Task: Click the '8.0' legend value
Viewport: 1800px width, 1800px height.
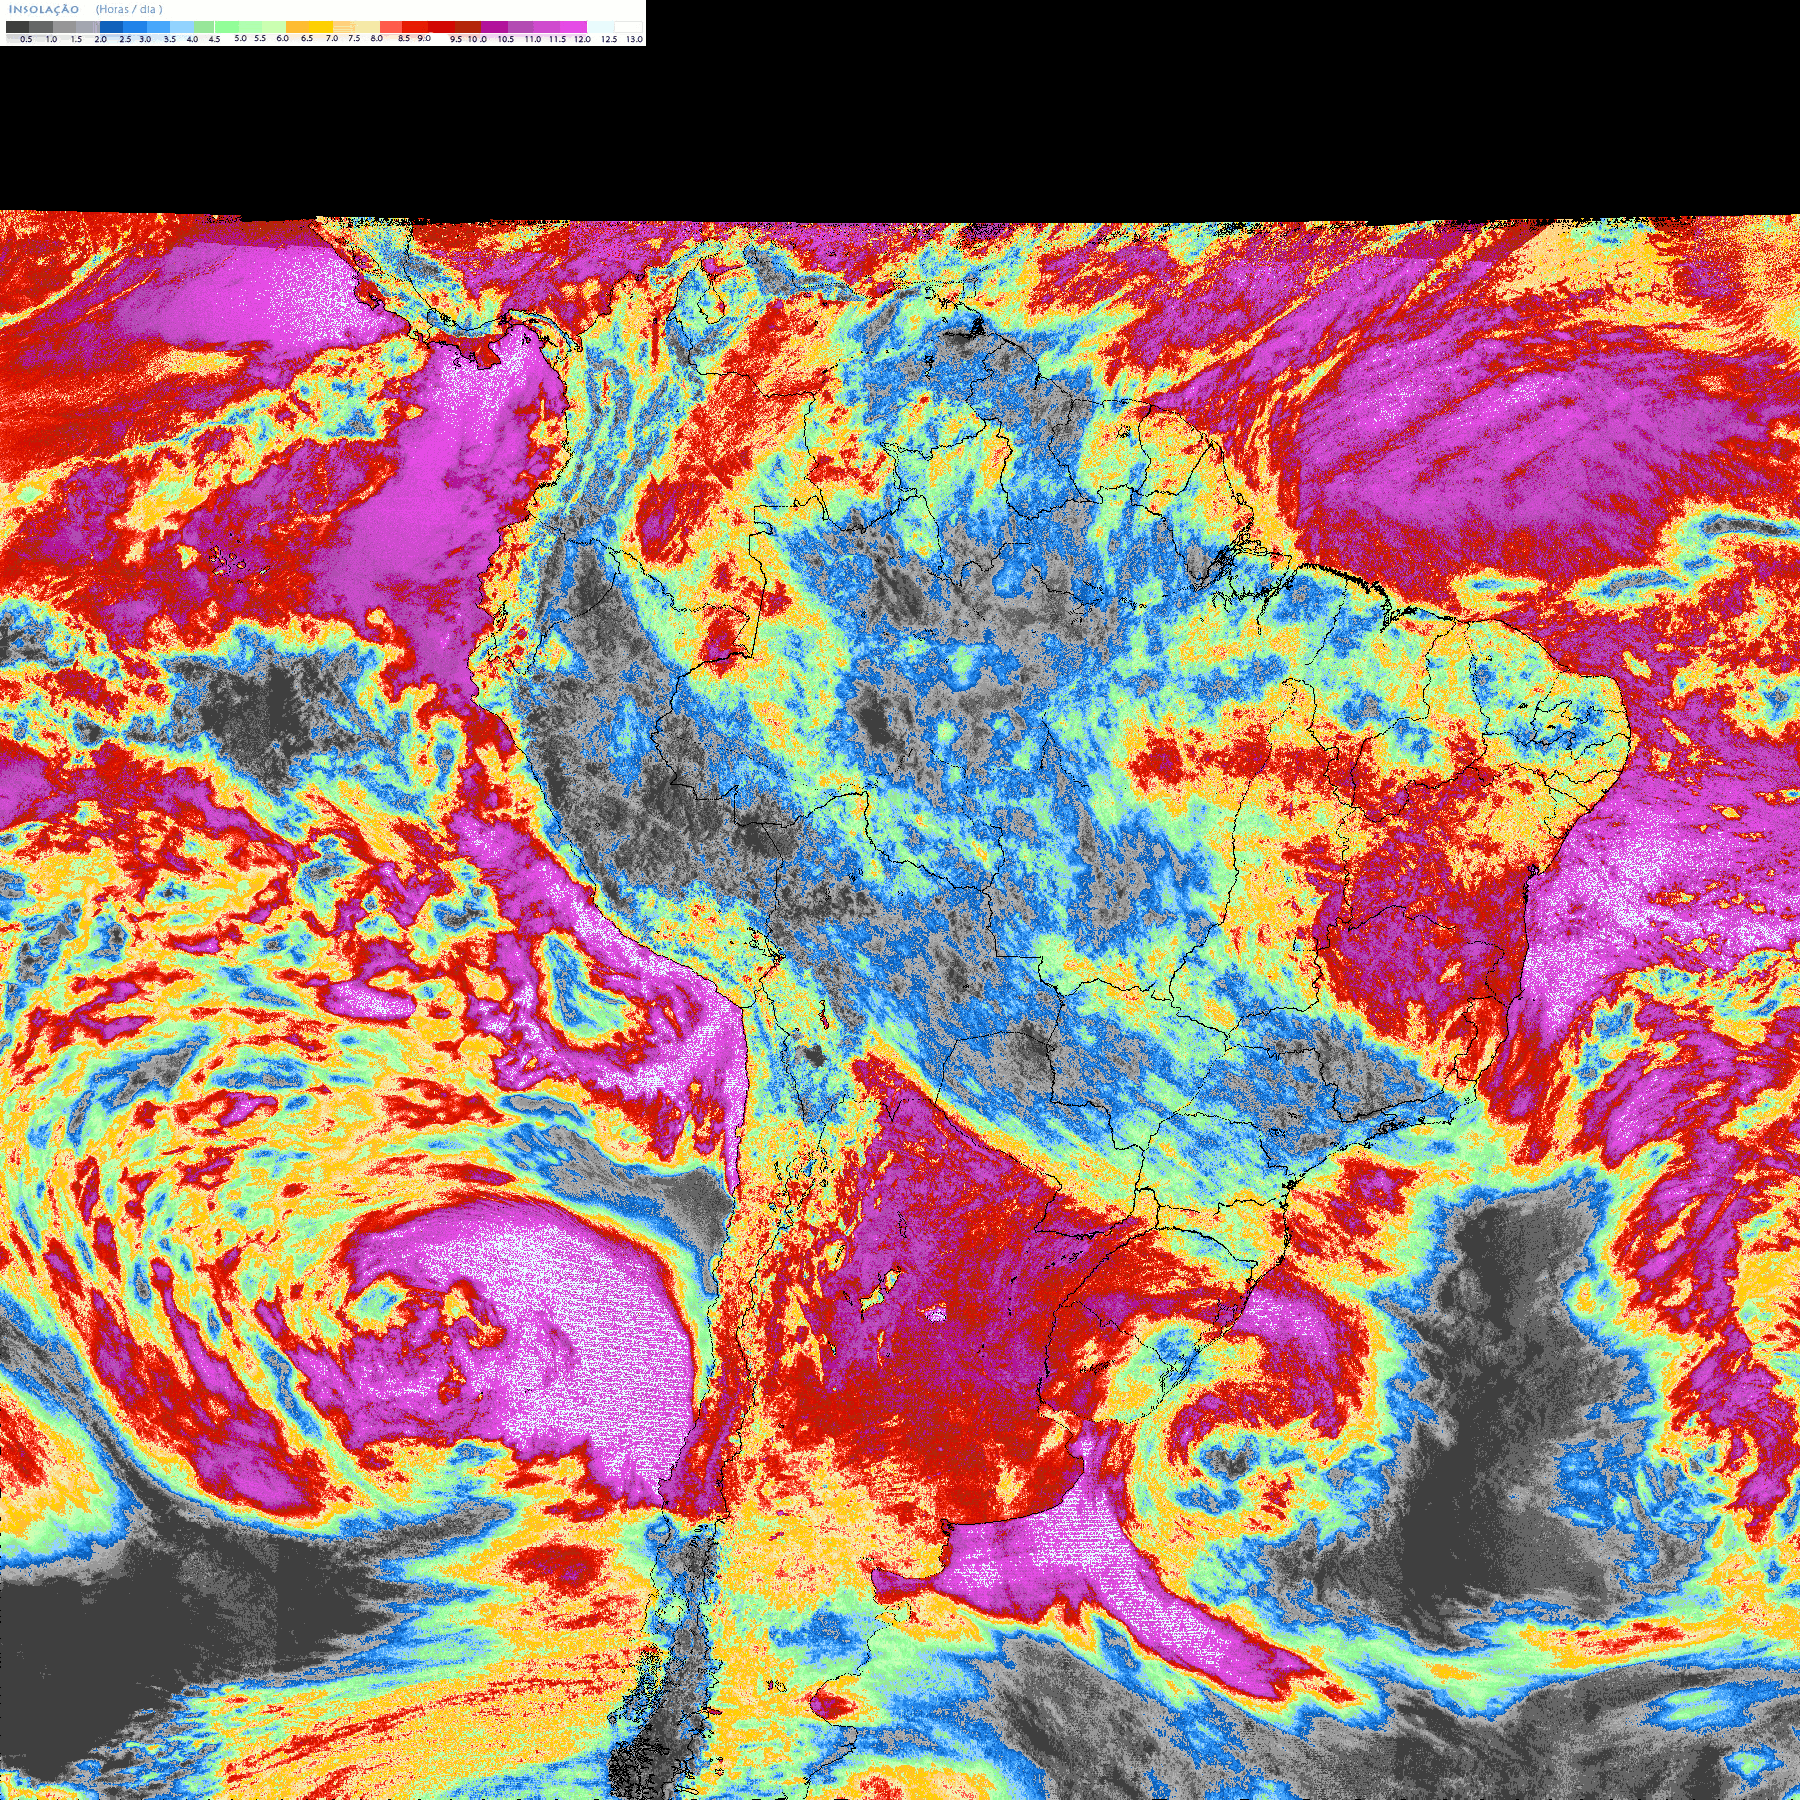Action: 376,38
